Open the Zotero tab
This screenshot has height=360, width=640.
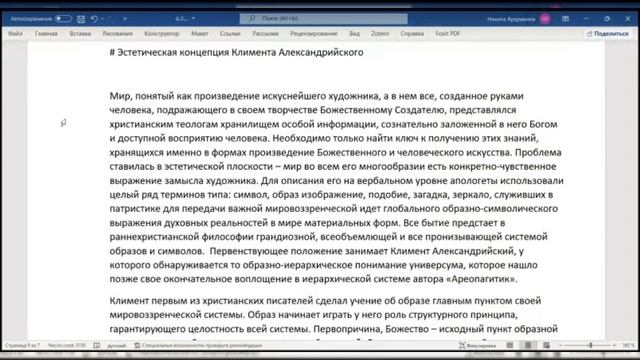click(x=380, y=33)
